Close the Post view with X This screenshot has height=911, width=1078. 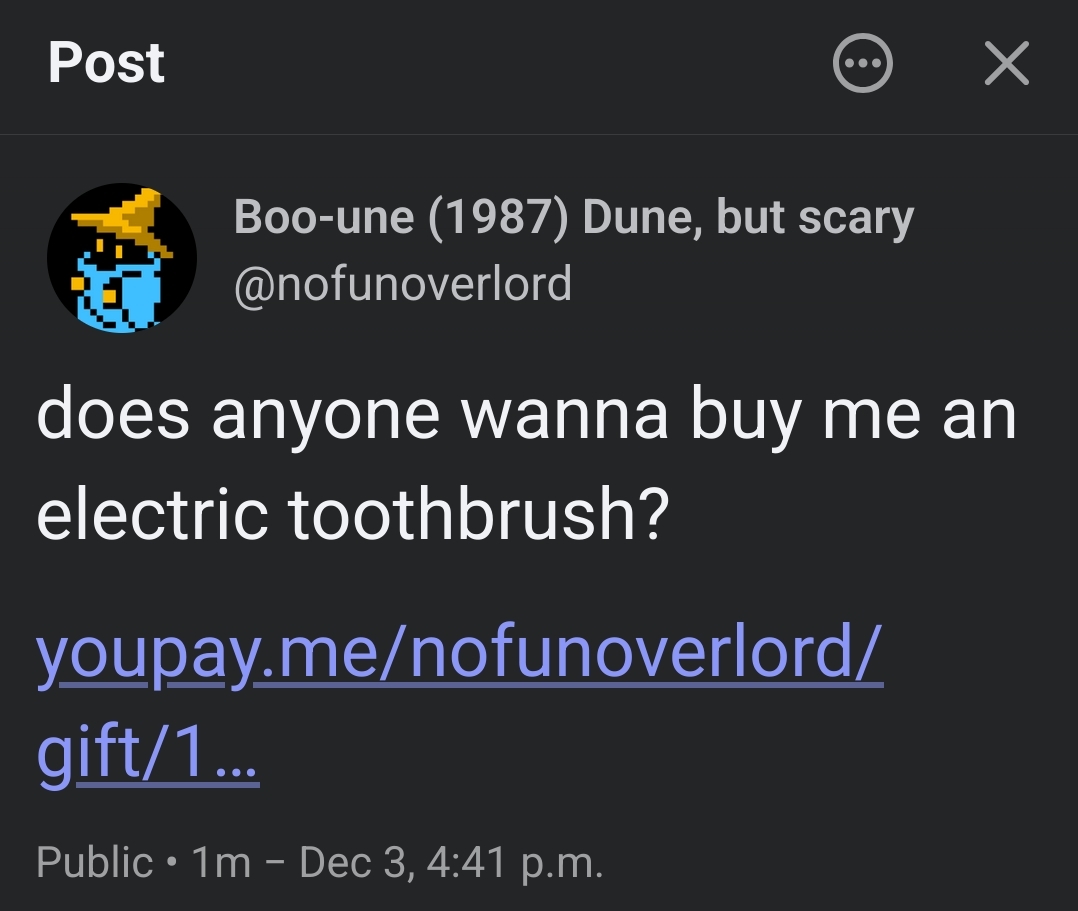coord(1006,65)
